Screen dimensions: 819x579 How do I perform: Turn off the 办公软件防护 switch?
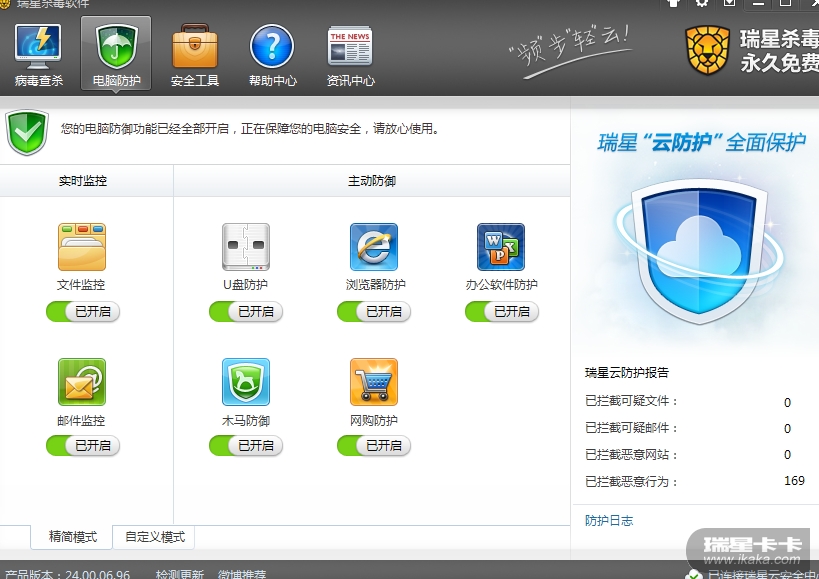click(502, 312)
